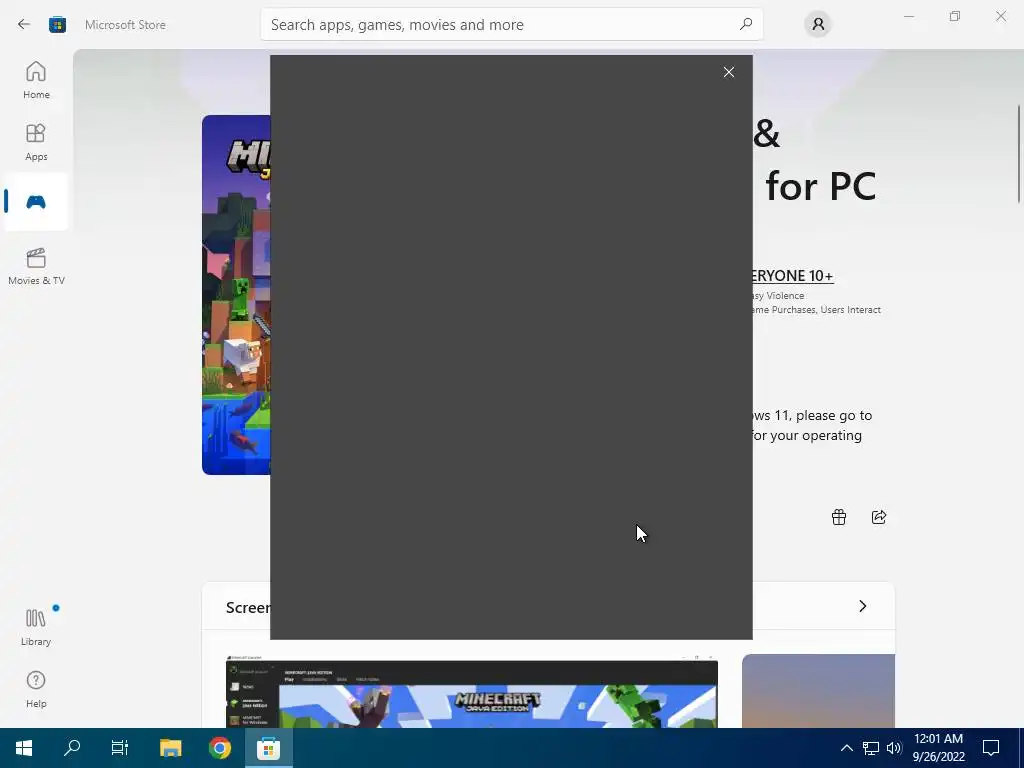Viewport: 1024px width, 768px height.
Task: Select the Gaming controller sidebar item
Action: (36, 202)
